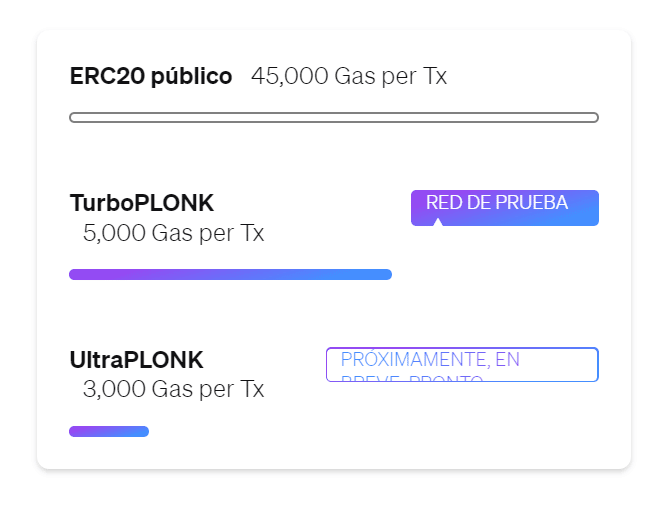Screen dimensions: 671x506
Task: Click the small pointer notch on RED DE PRUEBA badge
Action: pyautogui.click(x=437, y=222)
